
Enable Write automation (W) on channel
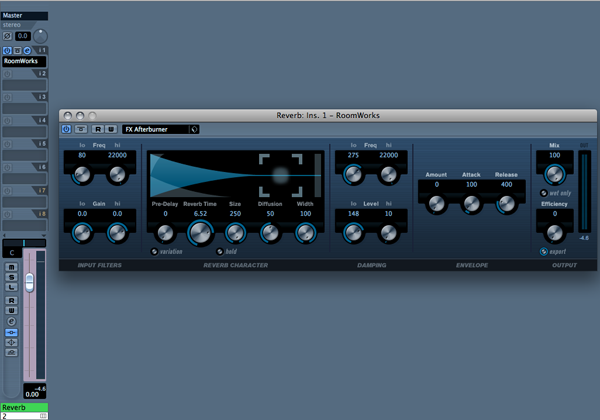tap(11, 311)
